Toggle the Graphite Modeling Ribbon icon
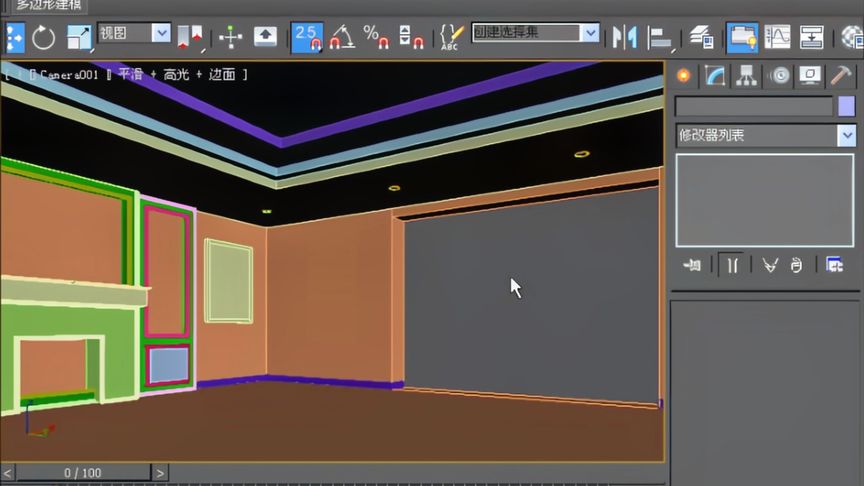The image size is (864, 486). 742,37
